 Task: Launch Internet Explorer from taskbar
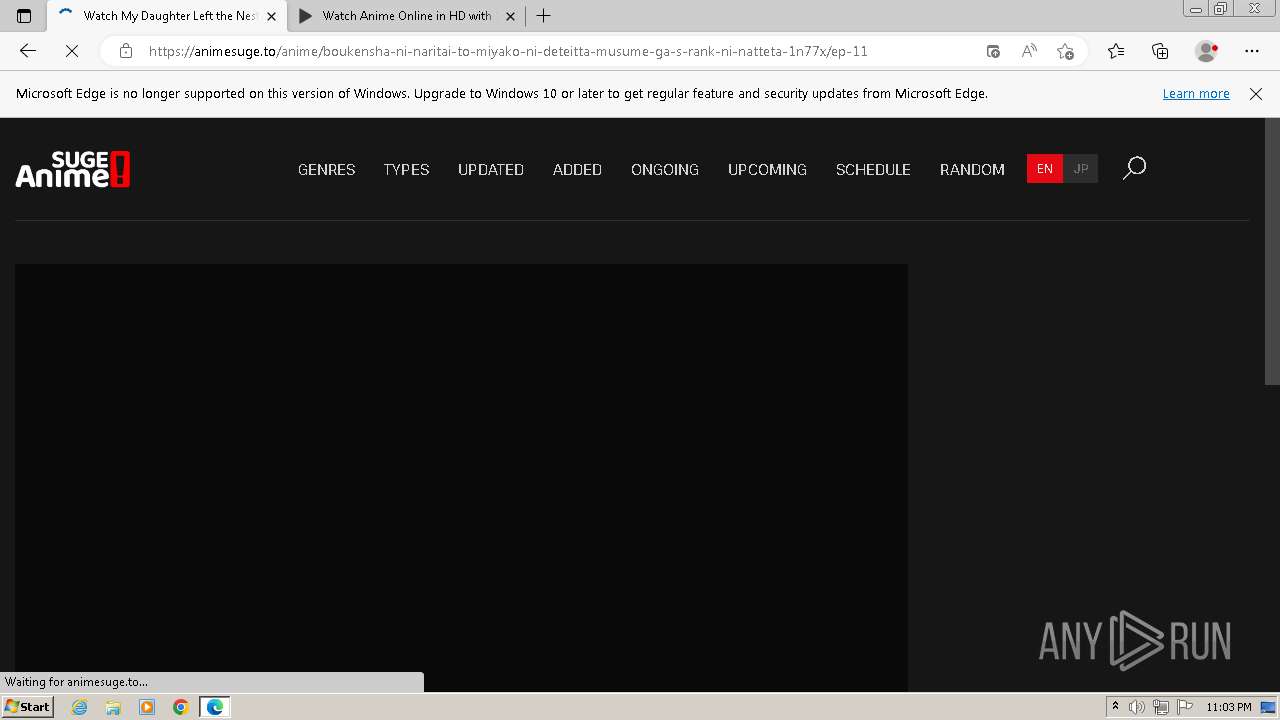79,707
